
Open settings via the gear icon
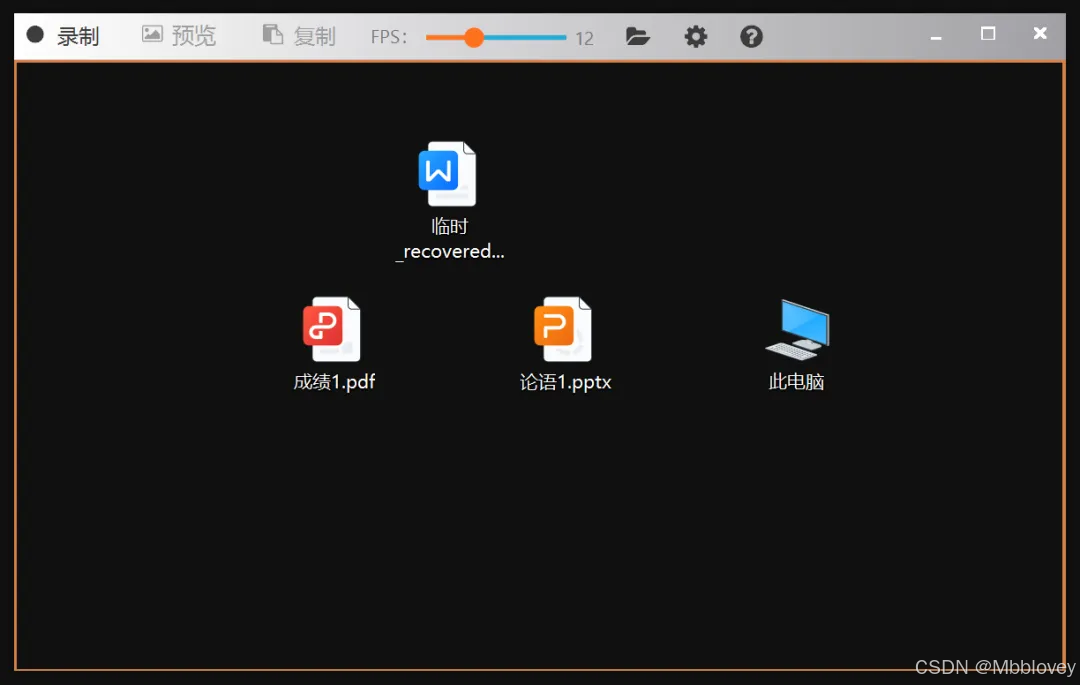click(696, 36)
